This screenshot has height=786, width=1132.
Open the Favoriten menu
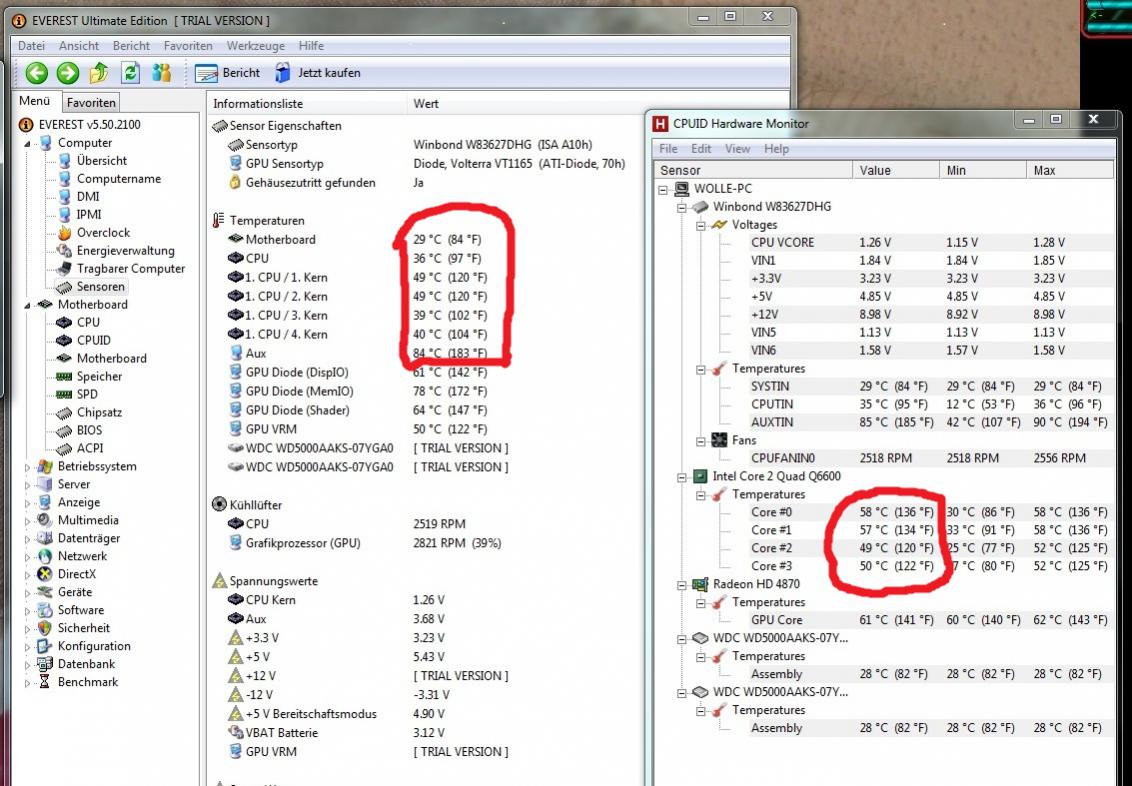coord(188,45)
